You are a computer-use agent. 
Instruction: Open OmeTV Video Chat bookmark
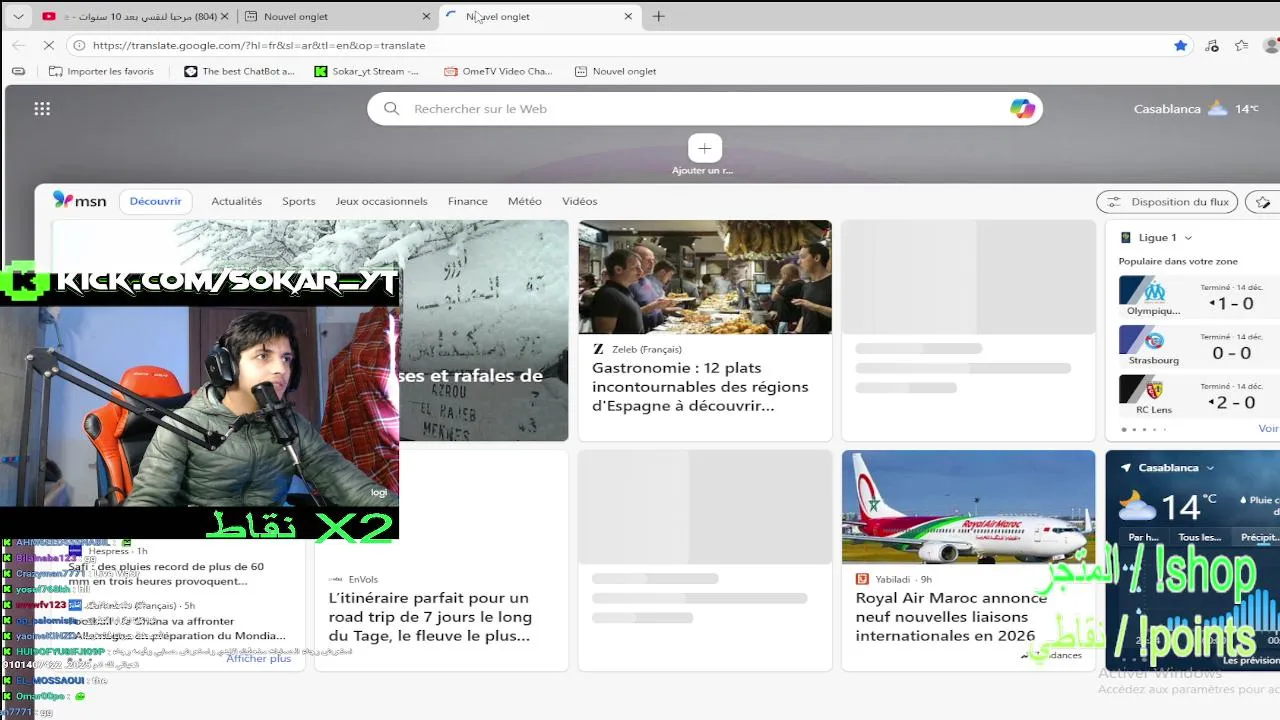click(498, 71)
